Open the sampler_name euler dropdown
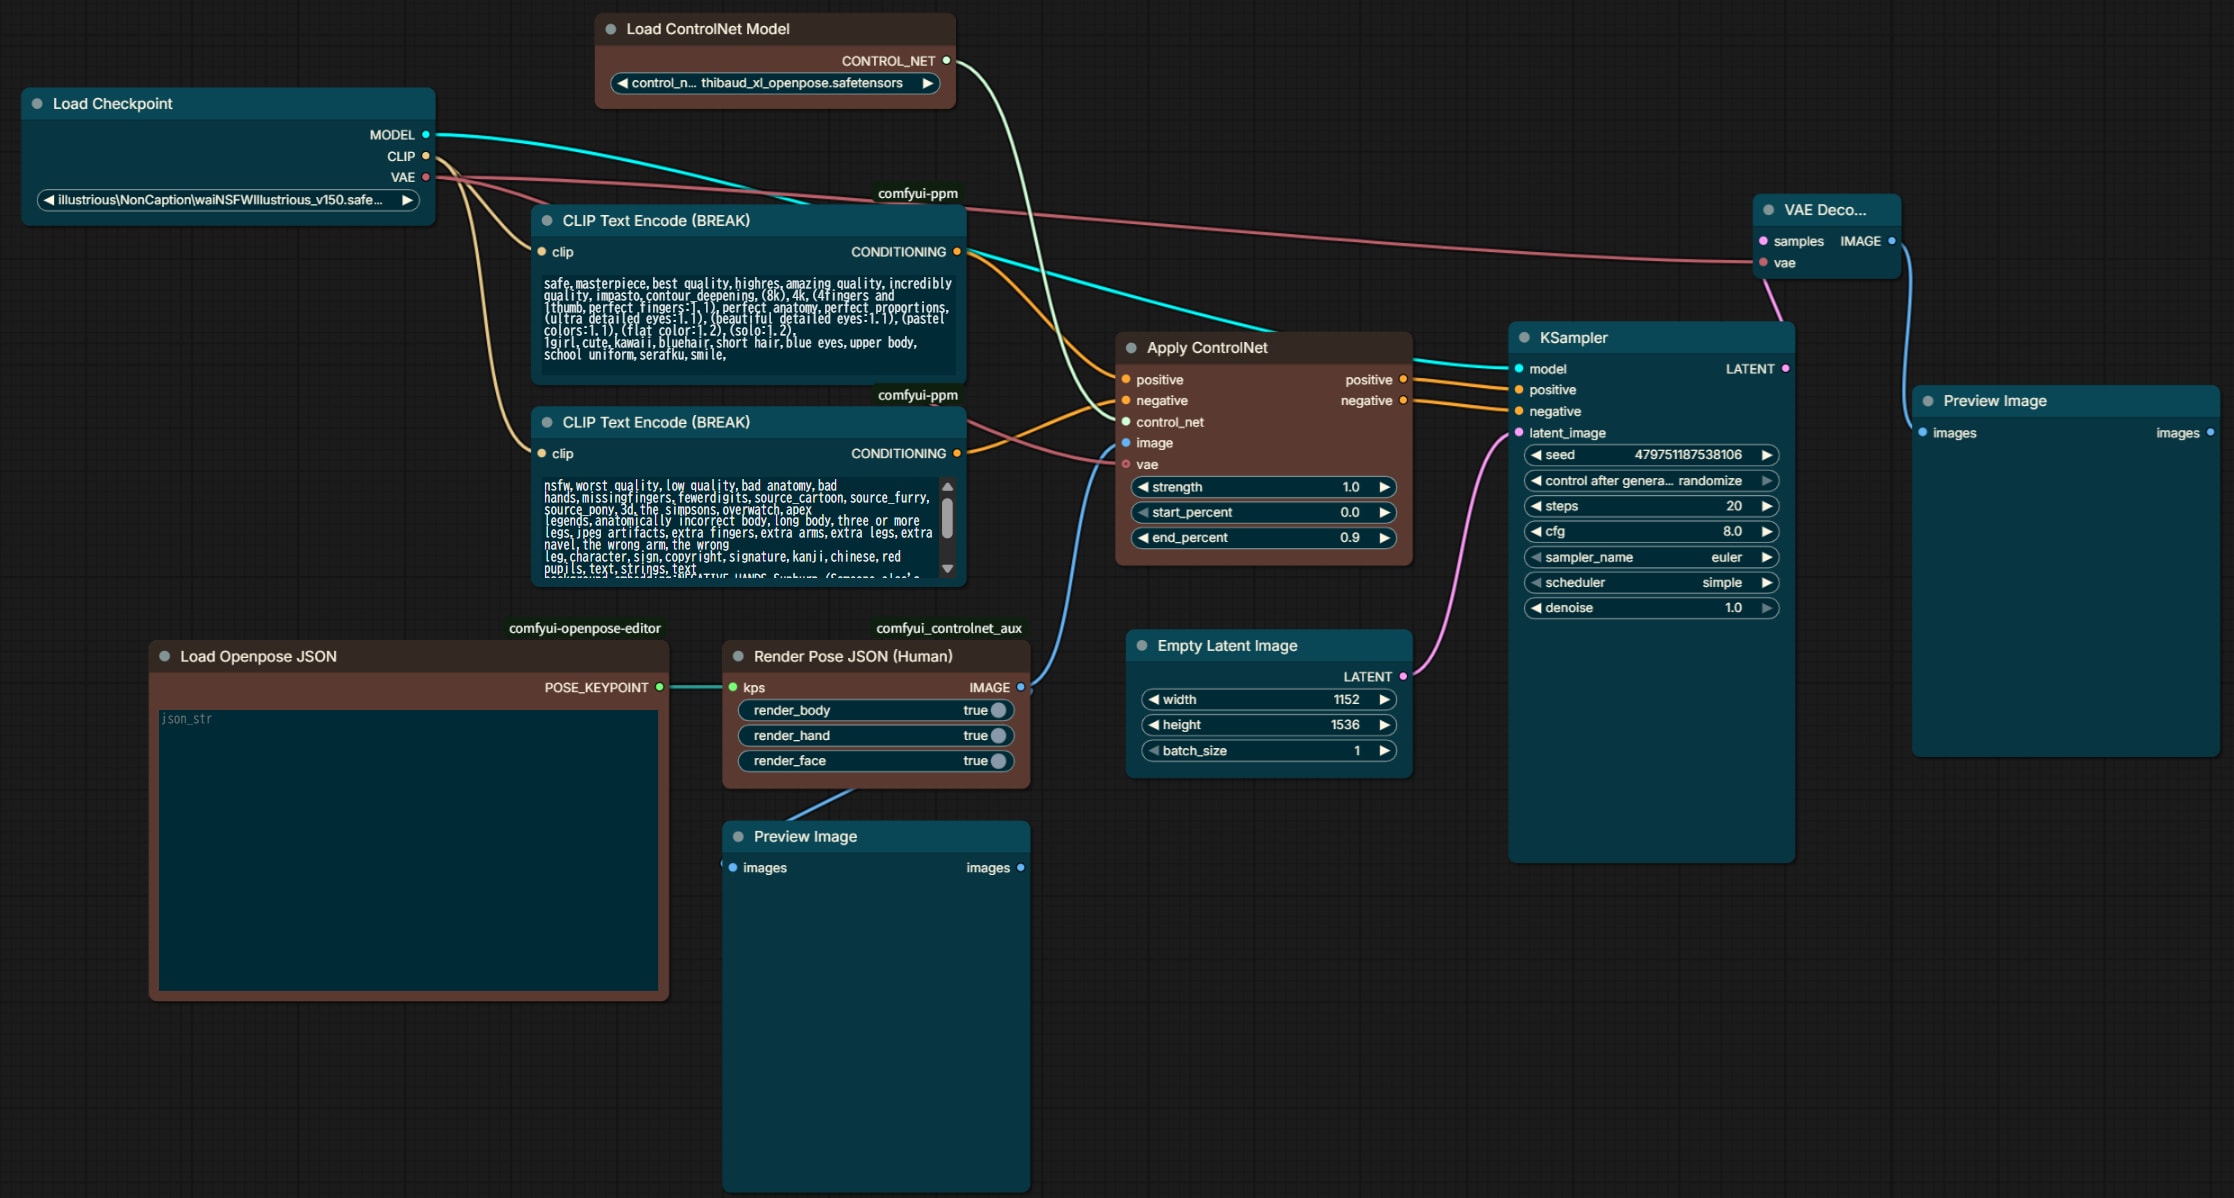Image resolution: width=2234 pixels, height=1198 pixels. (1651, 558)
